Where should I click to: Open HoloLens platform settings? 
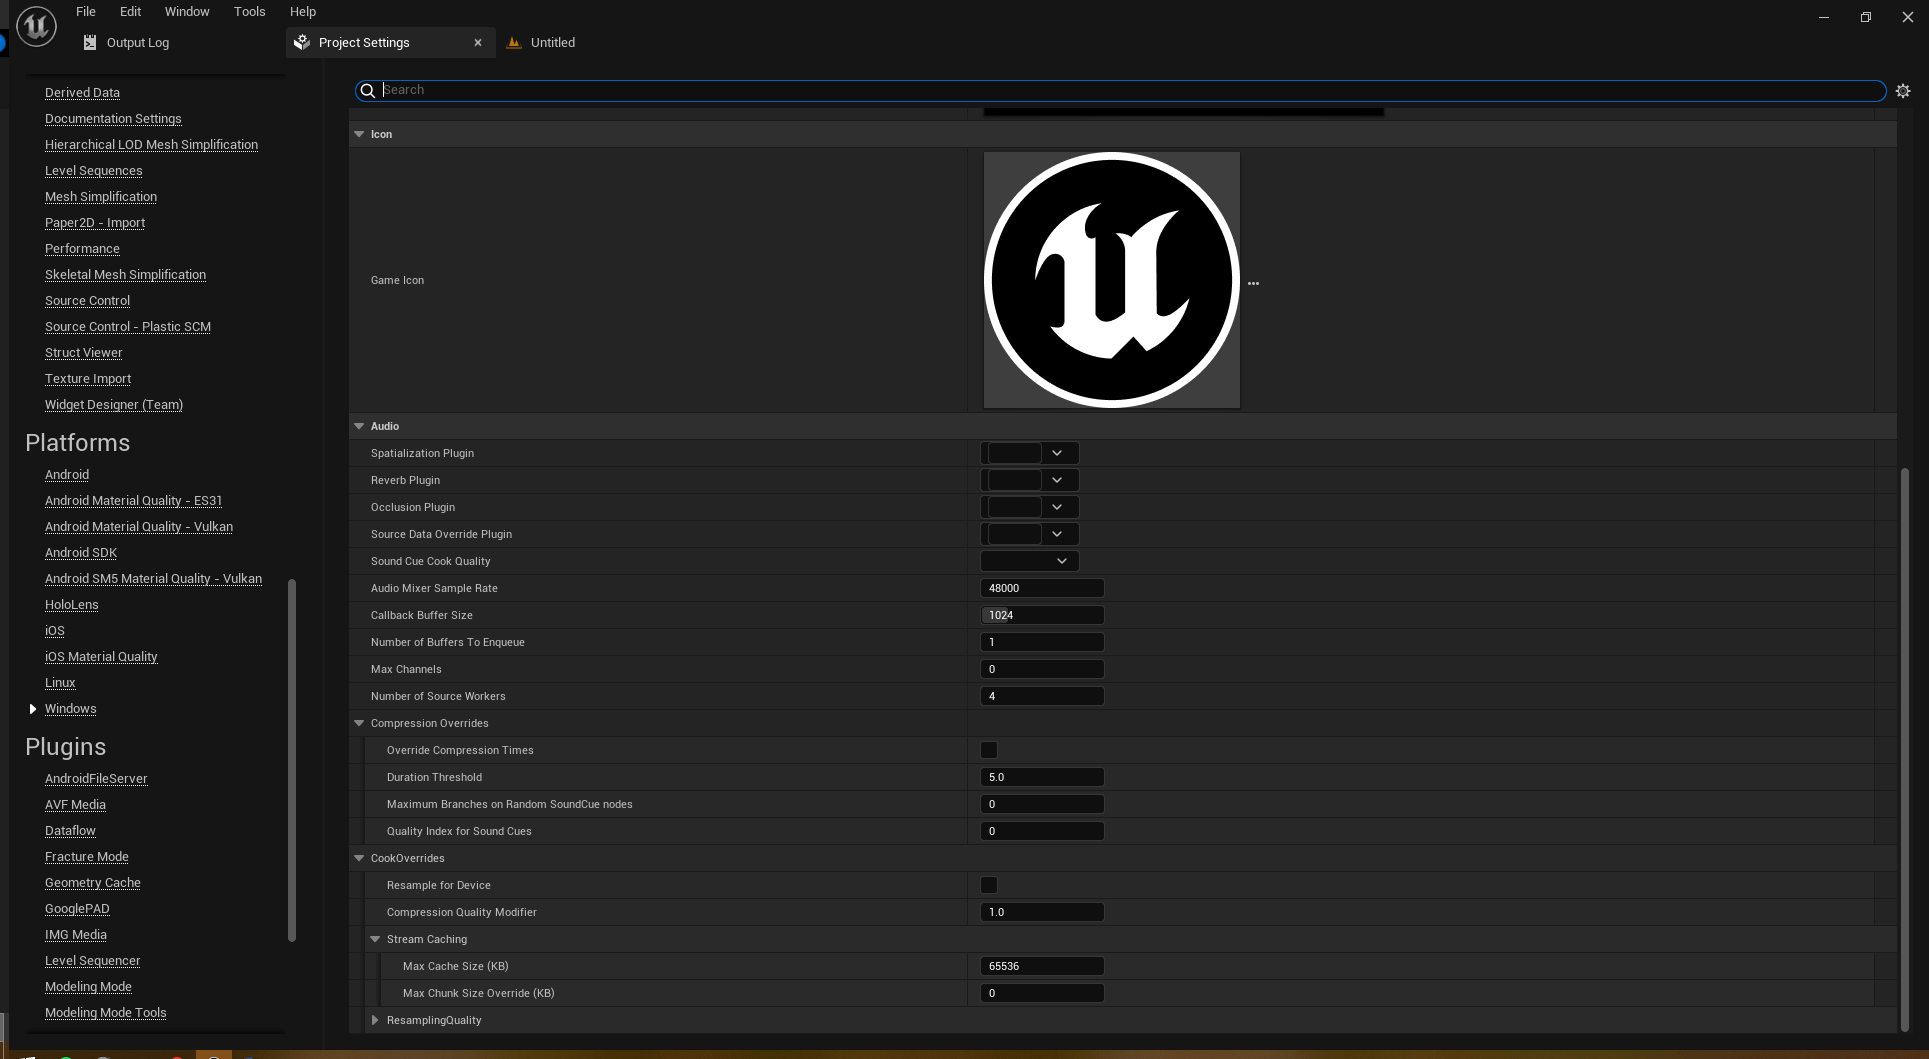[x=71, y=604]
